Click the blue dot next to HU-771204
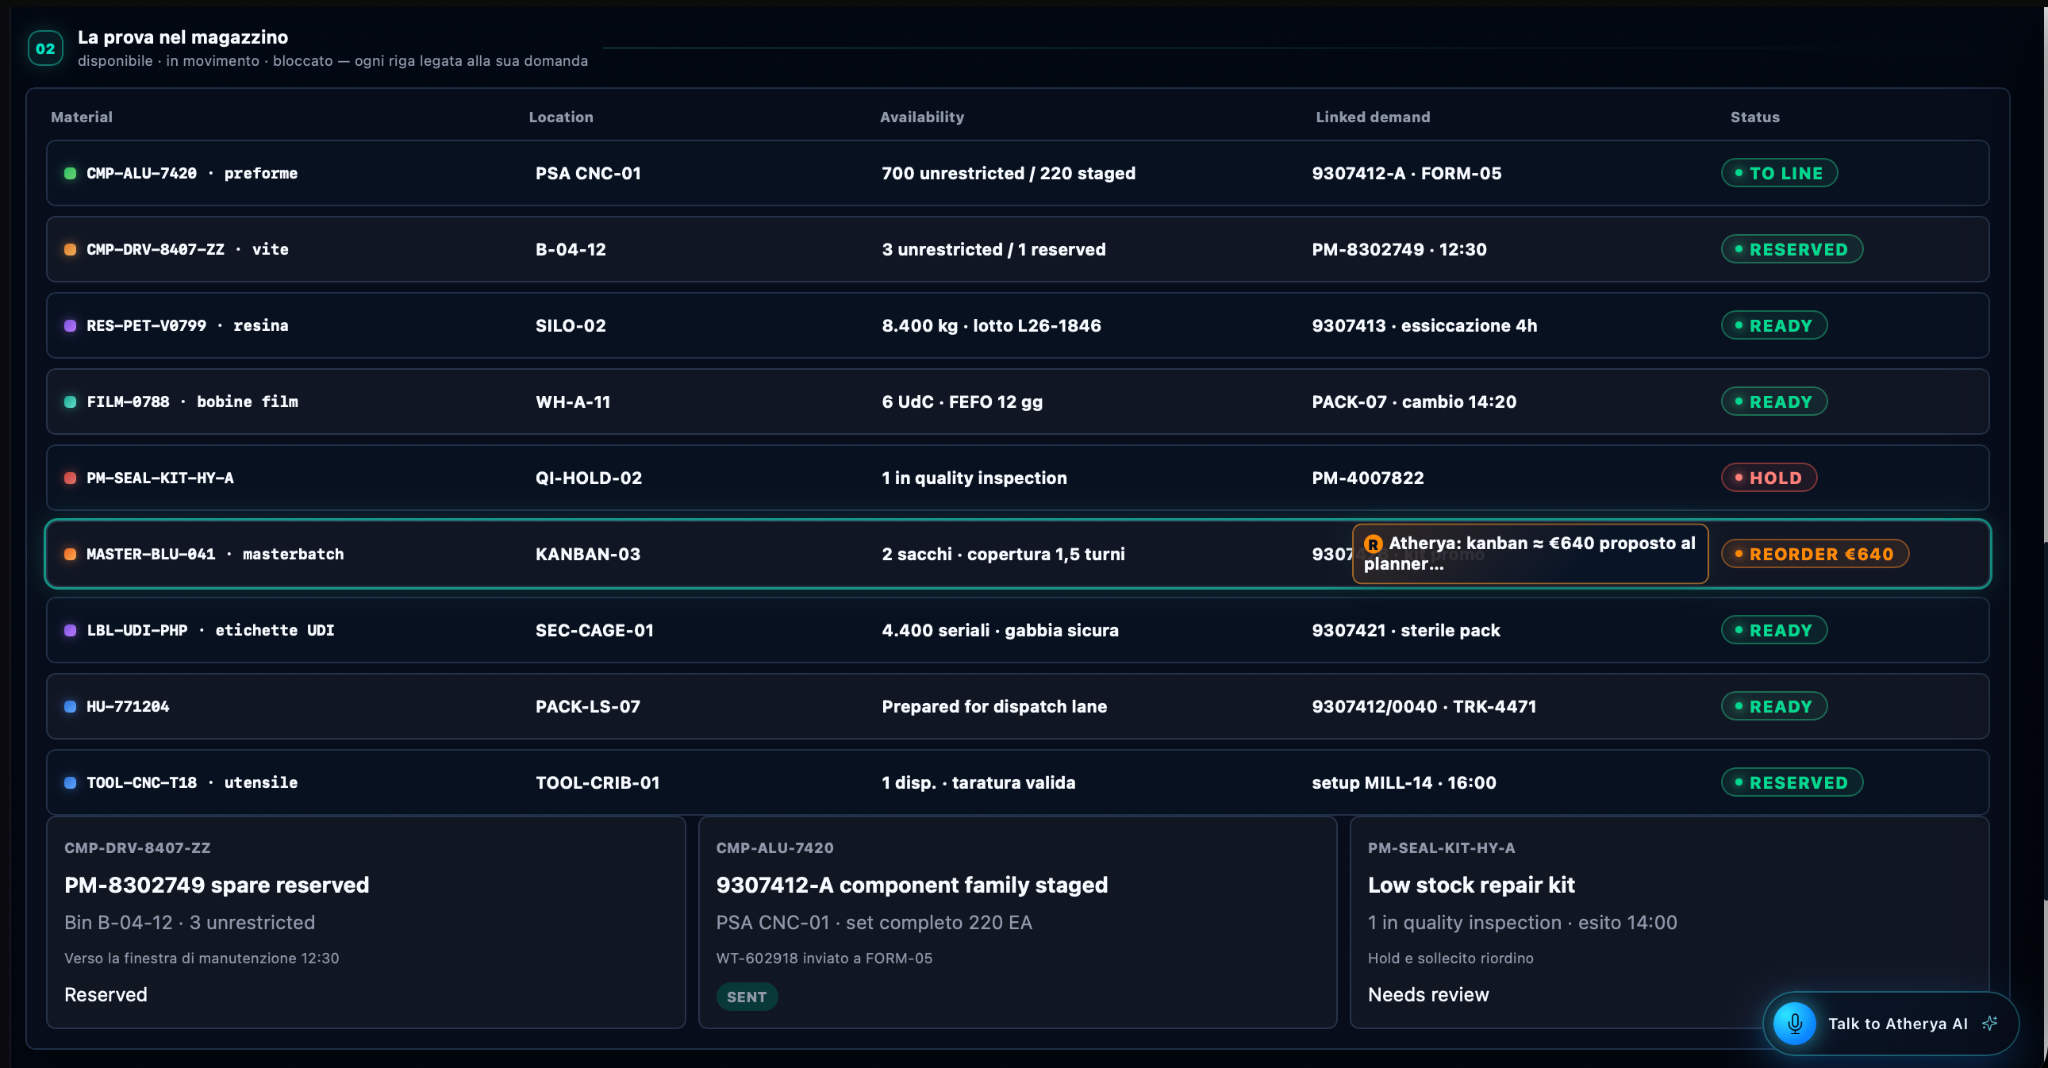This screenshot has height=1068, width=2048. (x=70, y=706)
